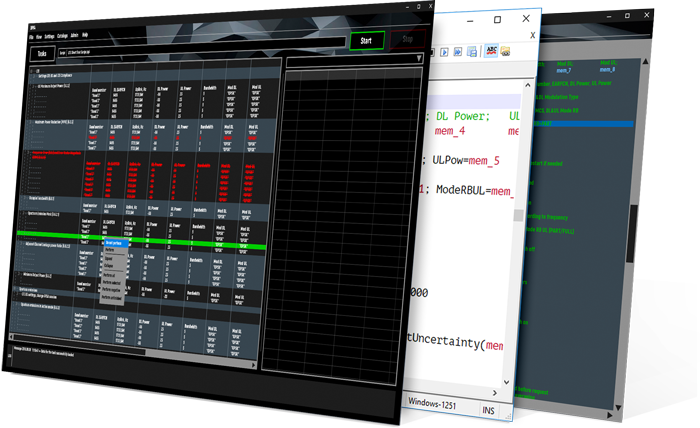Click the rear window scroll up arrow
The image size is (700, 428).
pos(645,62)
